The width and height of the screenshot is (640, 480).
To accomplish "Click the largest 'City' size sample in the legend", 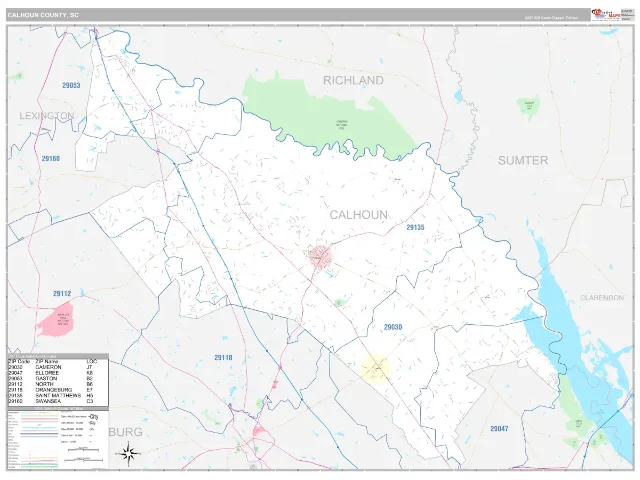I will 93,417.
